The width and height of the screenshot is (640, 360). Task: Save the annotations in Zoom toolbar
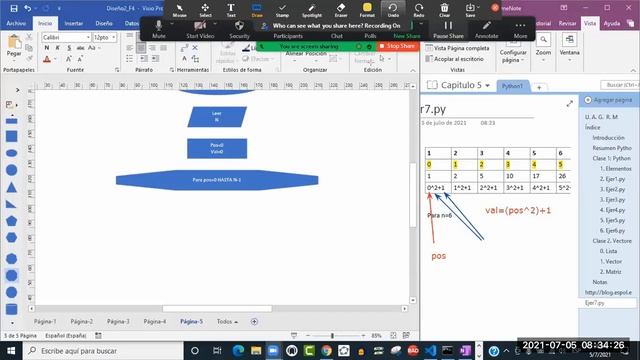470,10
